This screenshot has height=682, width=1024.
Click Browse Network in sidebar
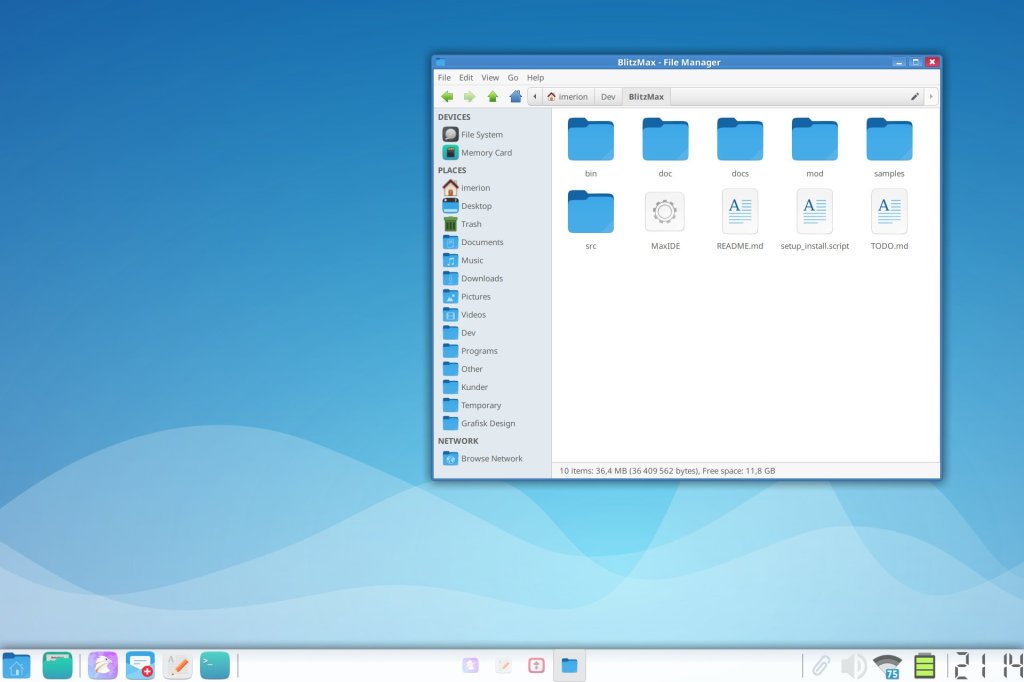(x=491, y=458)
